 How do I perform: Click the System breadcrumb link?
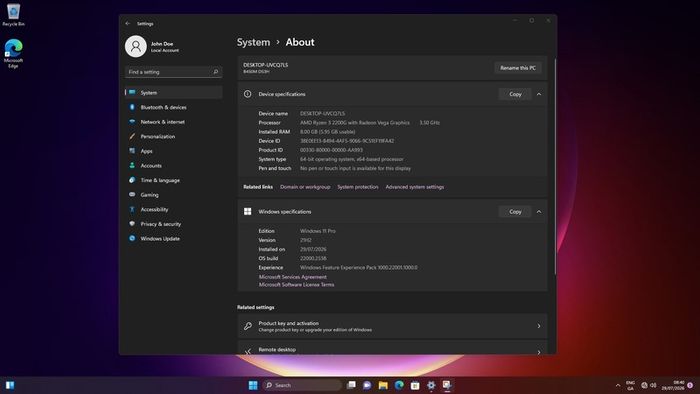click(x=253, y=42)
